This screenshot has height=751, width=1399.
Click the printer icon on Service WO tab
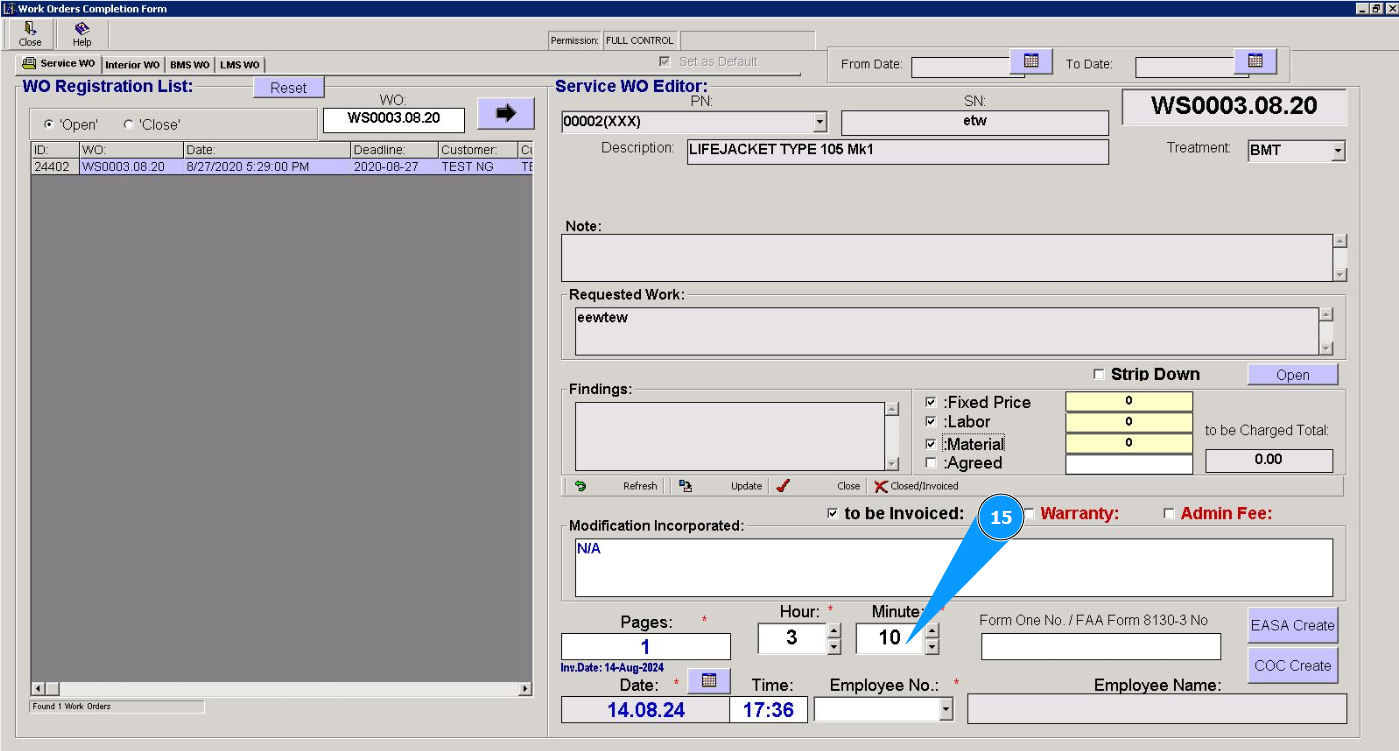29,63
